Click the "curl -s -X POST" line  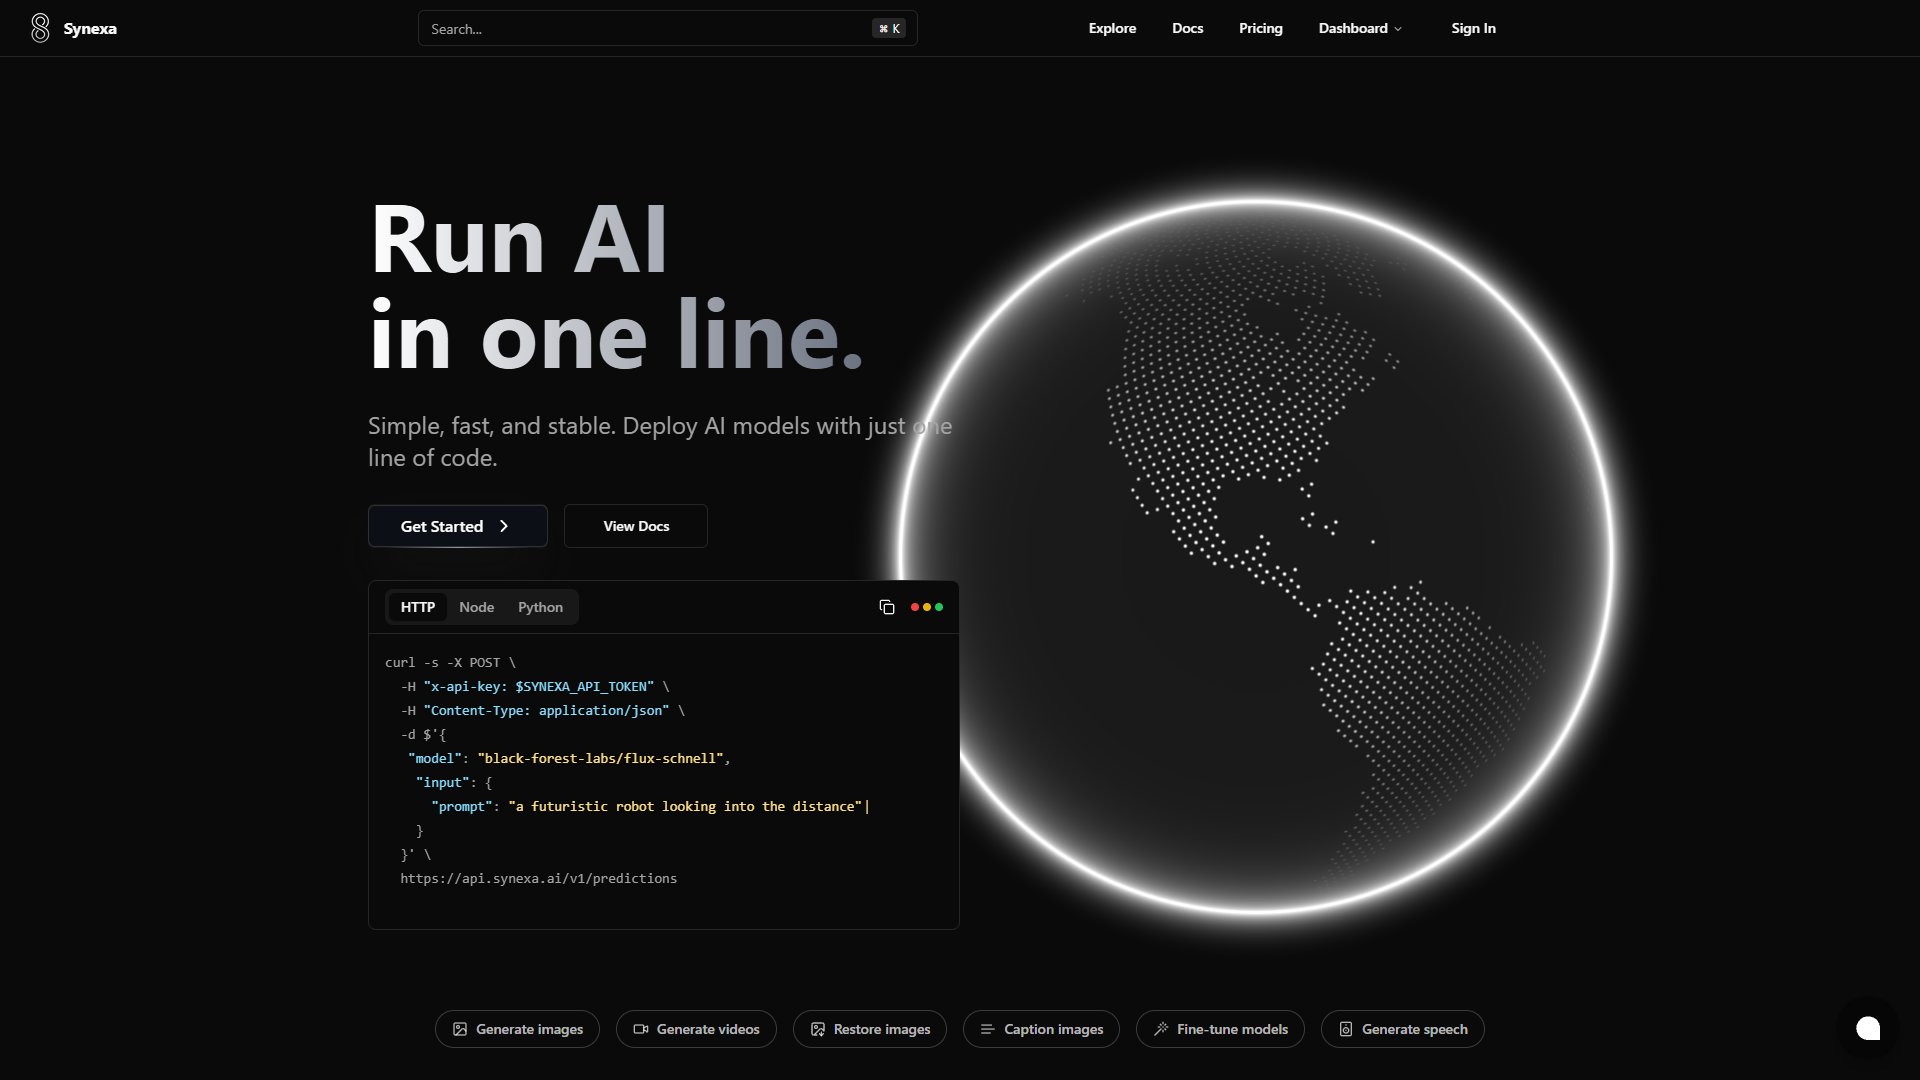click(450, 662)
